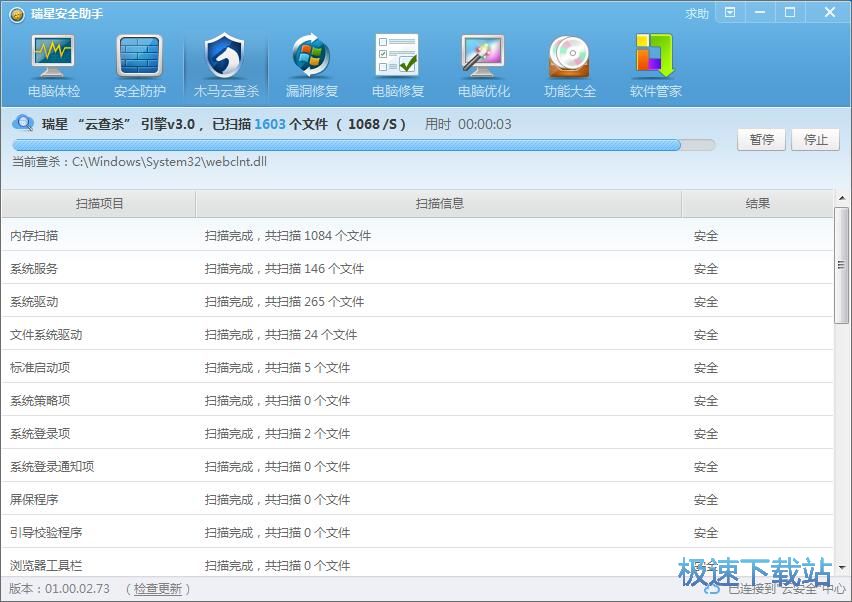This screenshot has width=852, height=602.
Task: Open 电脑体检 (computer checkup) in the toolbar
Action: (54, 63)
